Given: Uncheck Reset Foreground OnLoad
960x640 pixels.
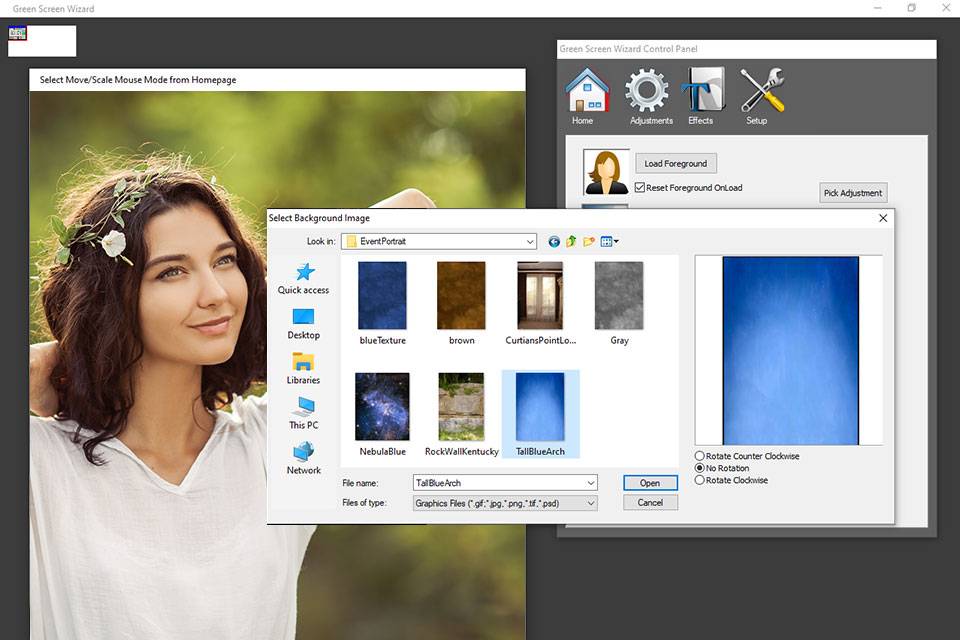Looking at the screenshot, I should pyautogui.click(x=640, y=187).
